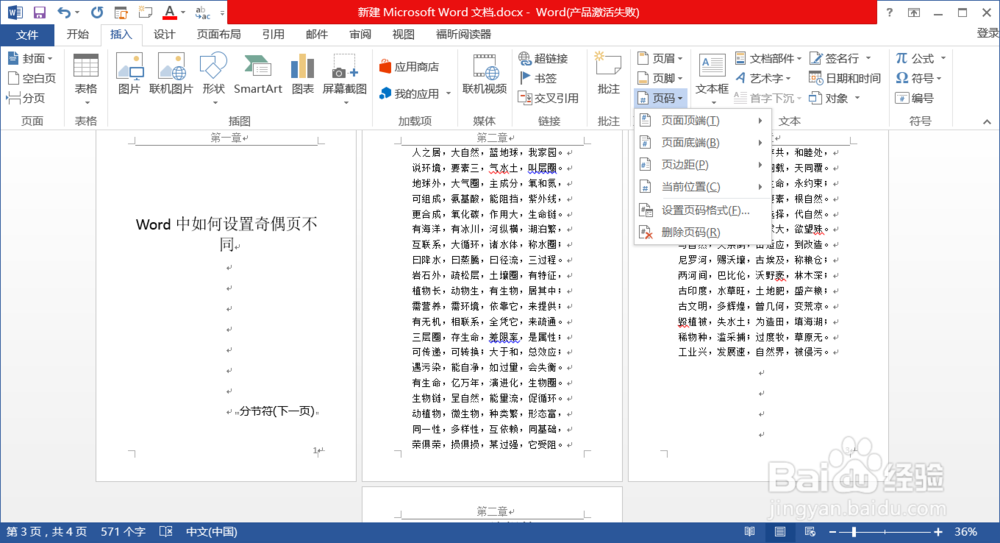
Task: Open the 文件 file tab
Action: coord(27,34)
